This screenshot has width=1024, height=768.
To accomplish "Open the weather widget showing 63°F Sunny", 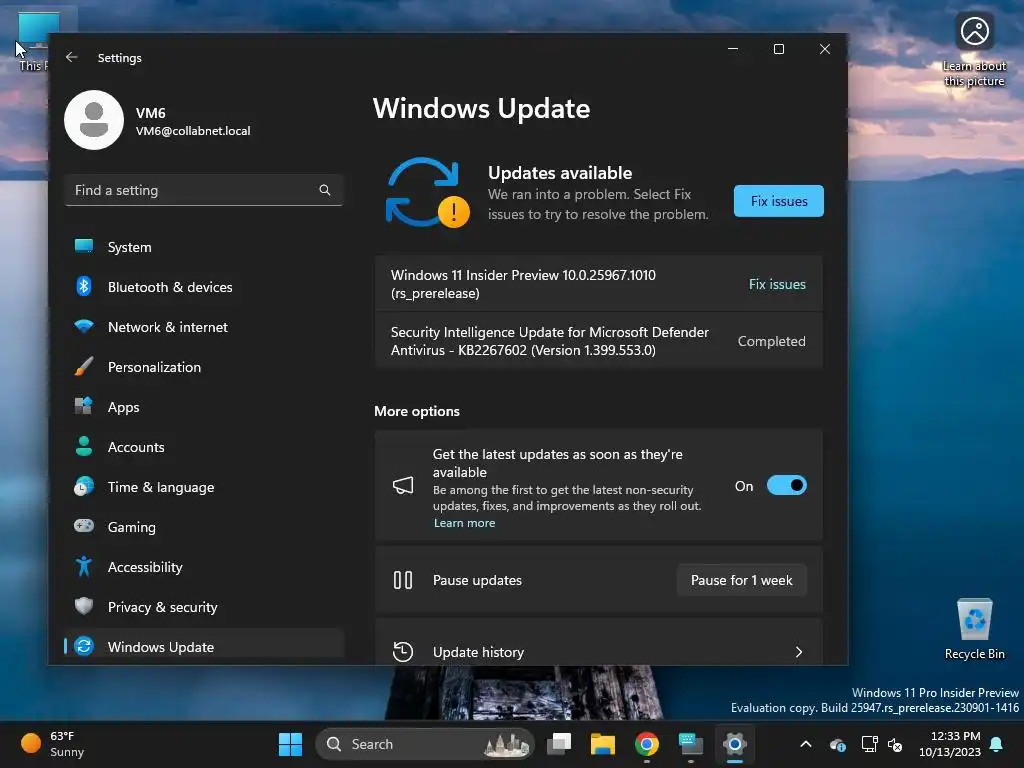I will click(52, 744).
